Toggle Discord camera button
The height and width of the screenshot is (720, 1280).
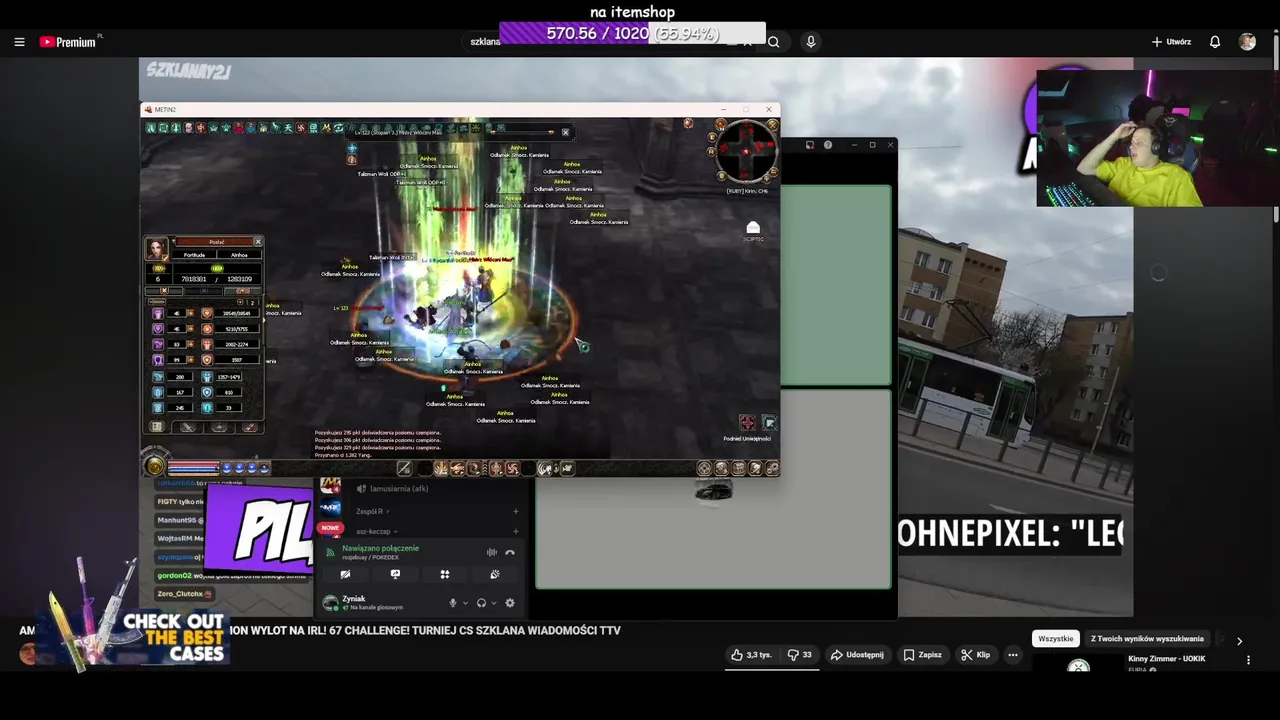[345, 574]
